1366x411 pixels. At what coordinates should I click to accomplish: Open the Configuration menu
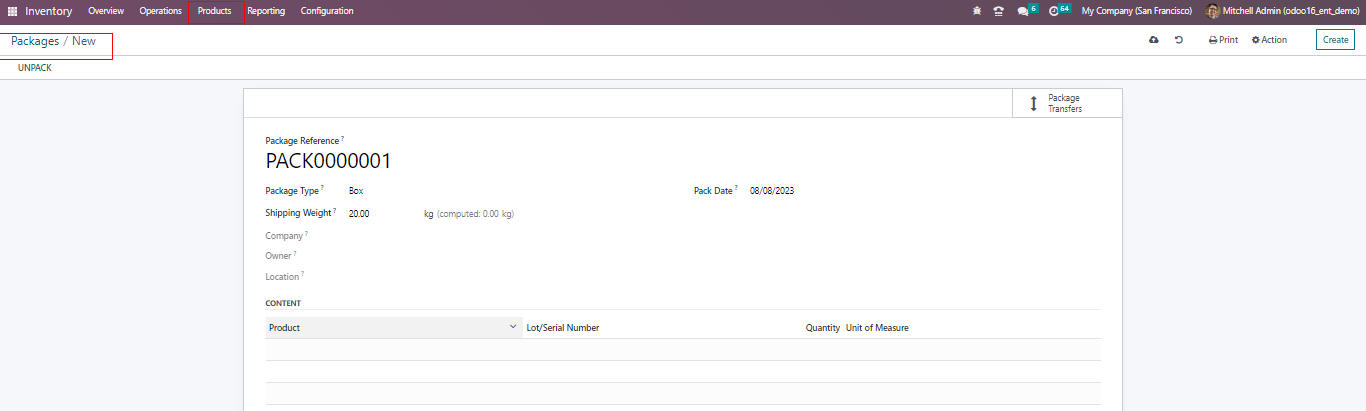coord(327,11)
